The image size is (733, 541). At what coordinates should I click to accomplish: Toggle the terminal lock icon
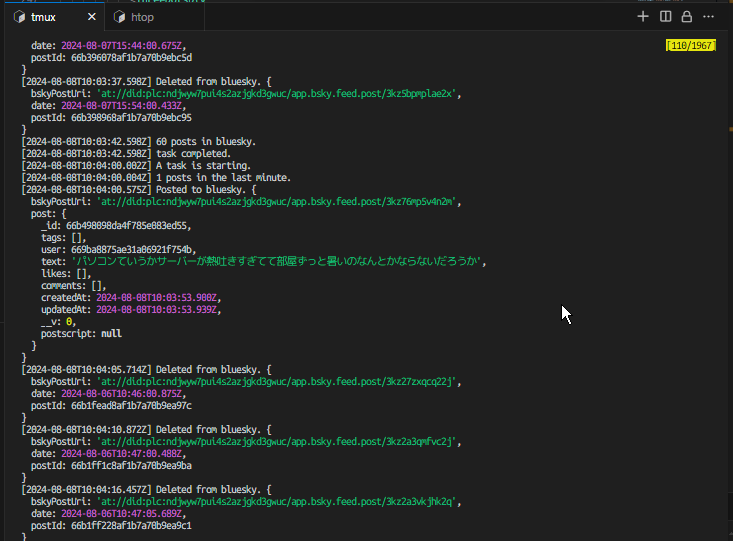[686, 17]
